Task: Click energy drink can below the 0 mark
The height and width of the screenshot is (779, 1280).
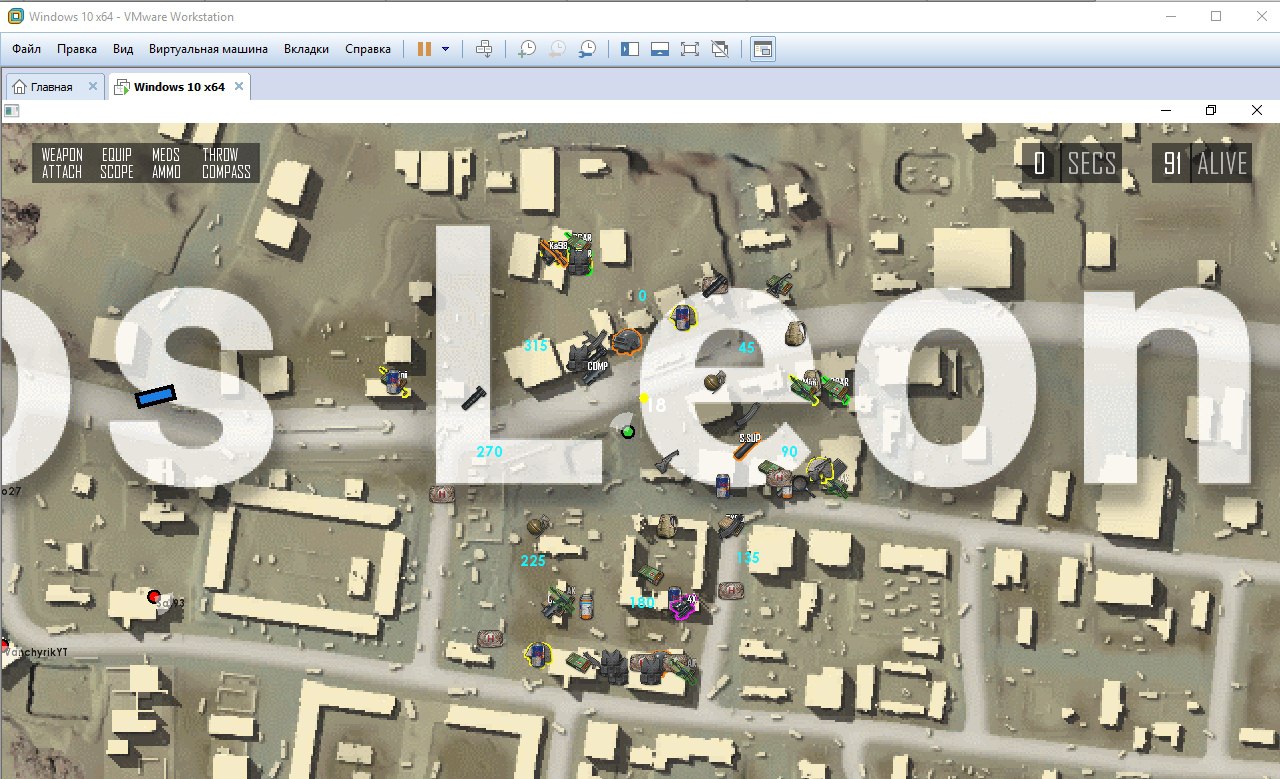Action: pyautogui.click(x=683, y=317)
